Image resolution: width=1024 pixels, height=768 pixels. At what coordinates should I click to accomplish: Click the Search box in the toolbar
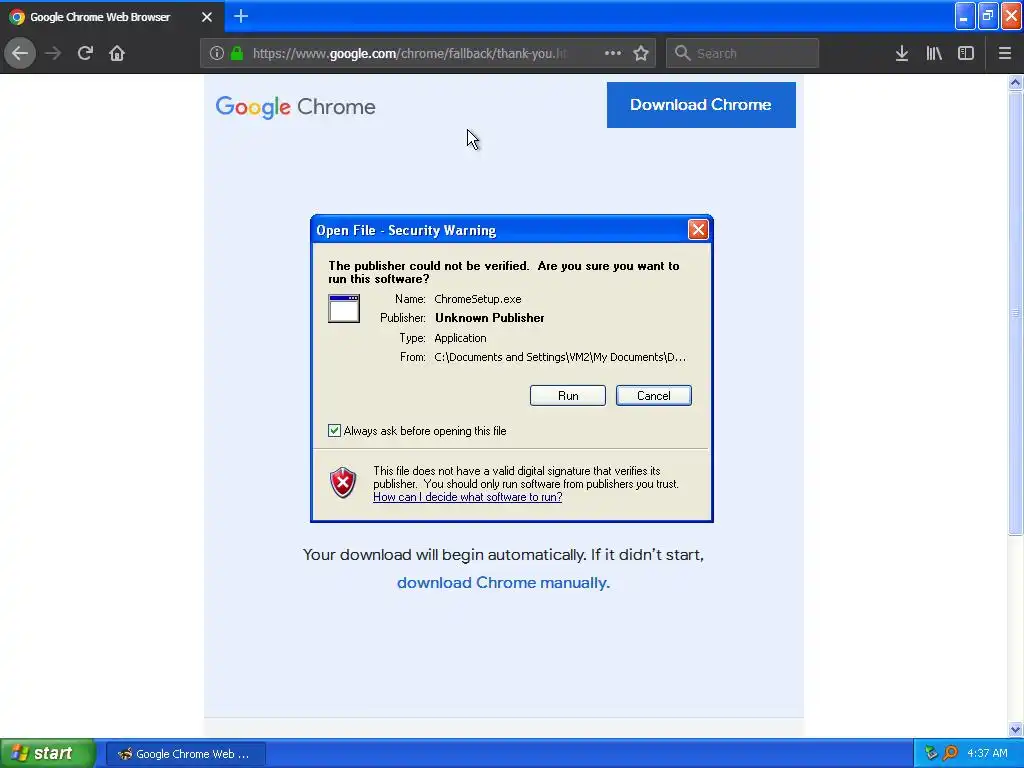(743, 53)
